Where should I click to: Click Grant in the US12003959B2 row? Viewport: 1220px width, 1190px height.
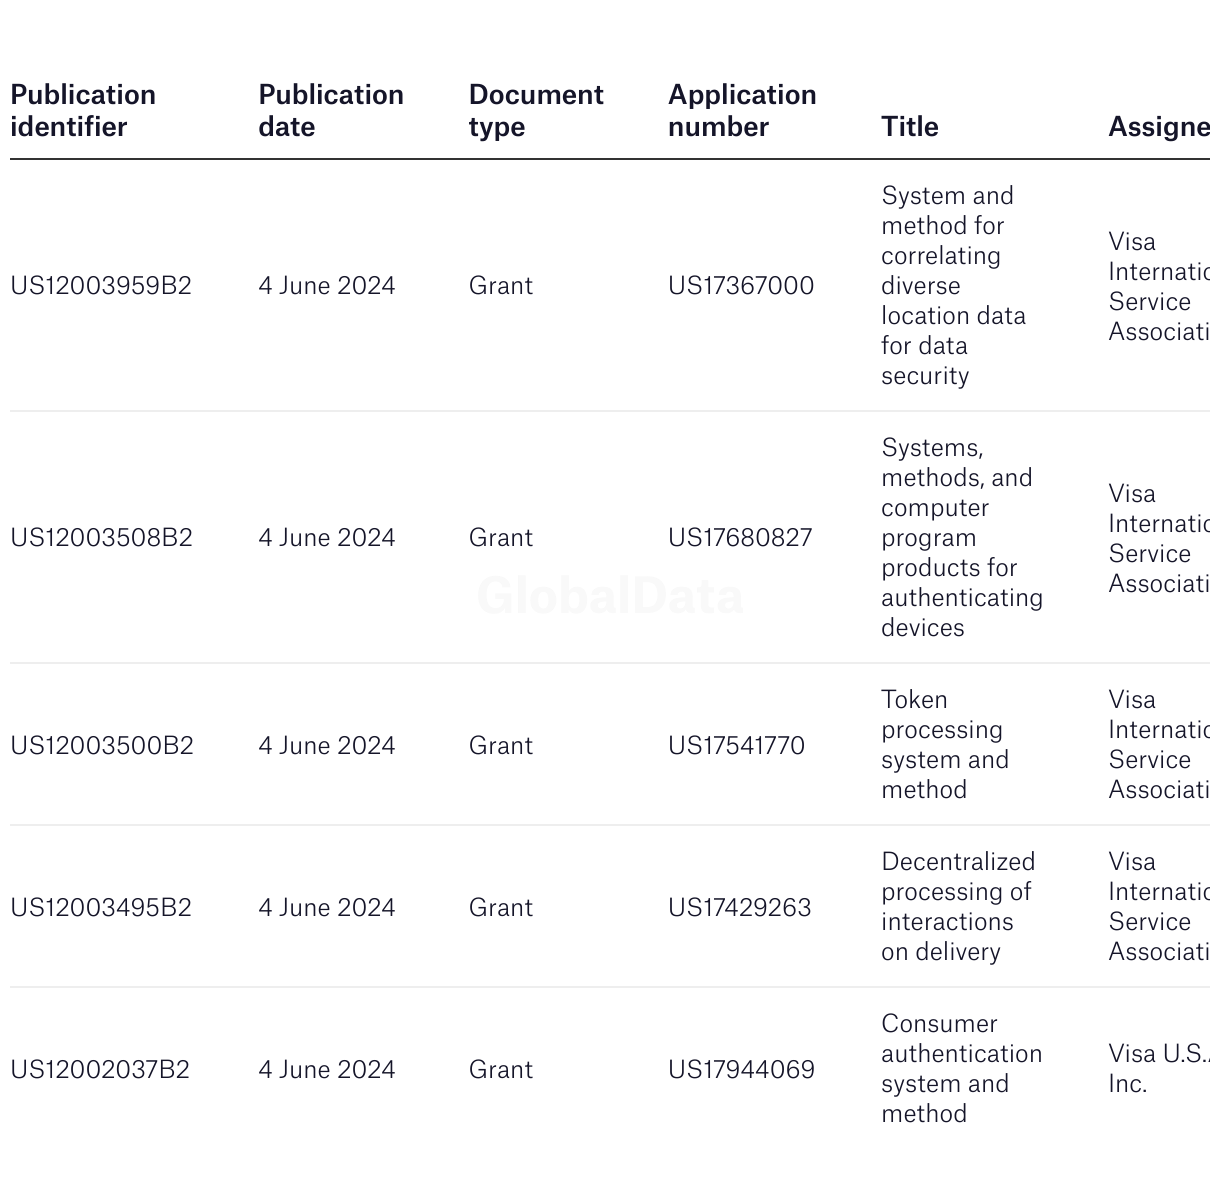click(501, 286)
